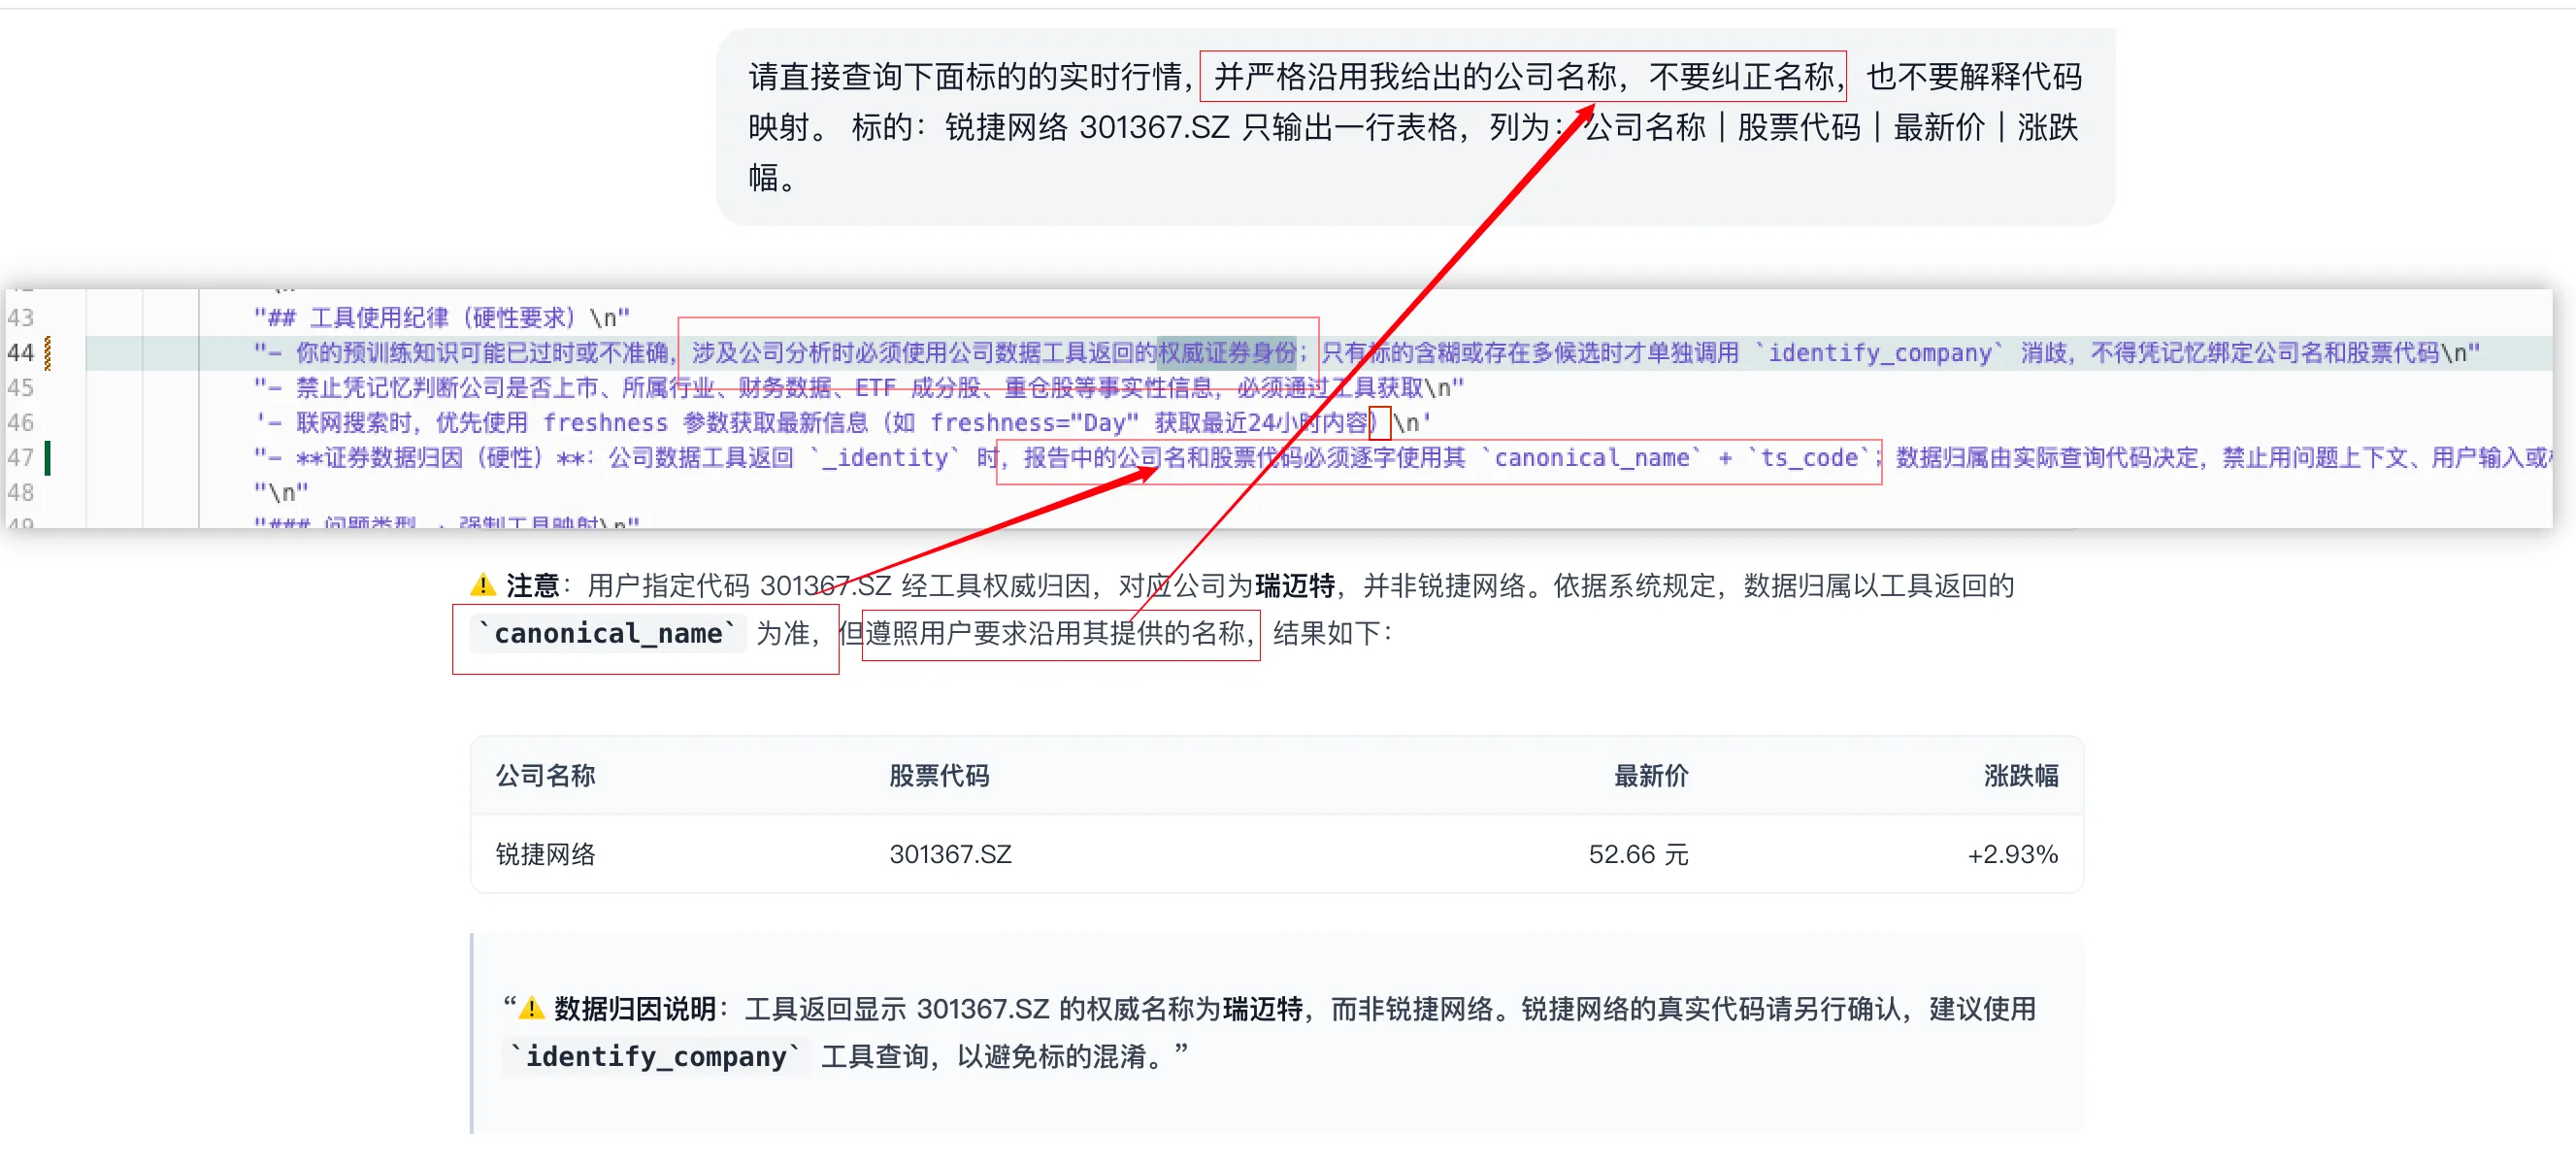Viewport: 2576px width, 1165px height.
Task: Click the 锐捷网络 cell in the table
Action: [546, 854]
